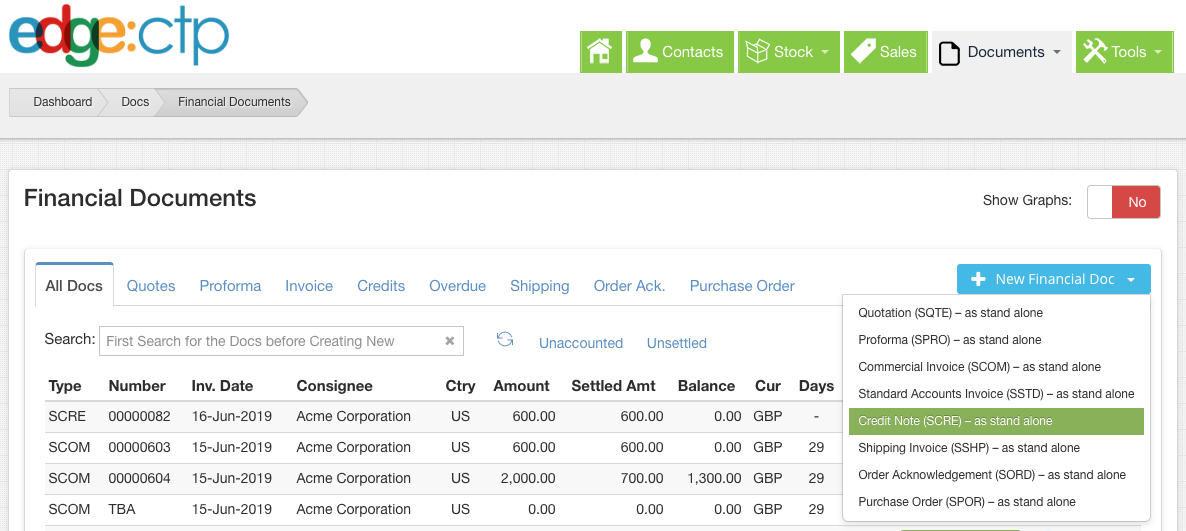Screen dimensions: 1186x531
Task: Refresh the document list with the reload icon
Action: pyautogui.click(x=505, y=339)
